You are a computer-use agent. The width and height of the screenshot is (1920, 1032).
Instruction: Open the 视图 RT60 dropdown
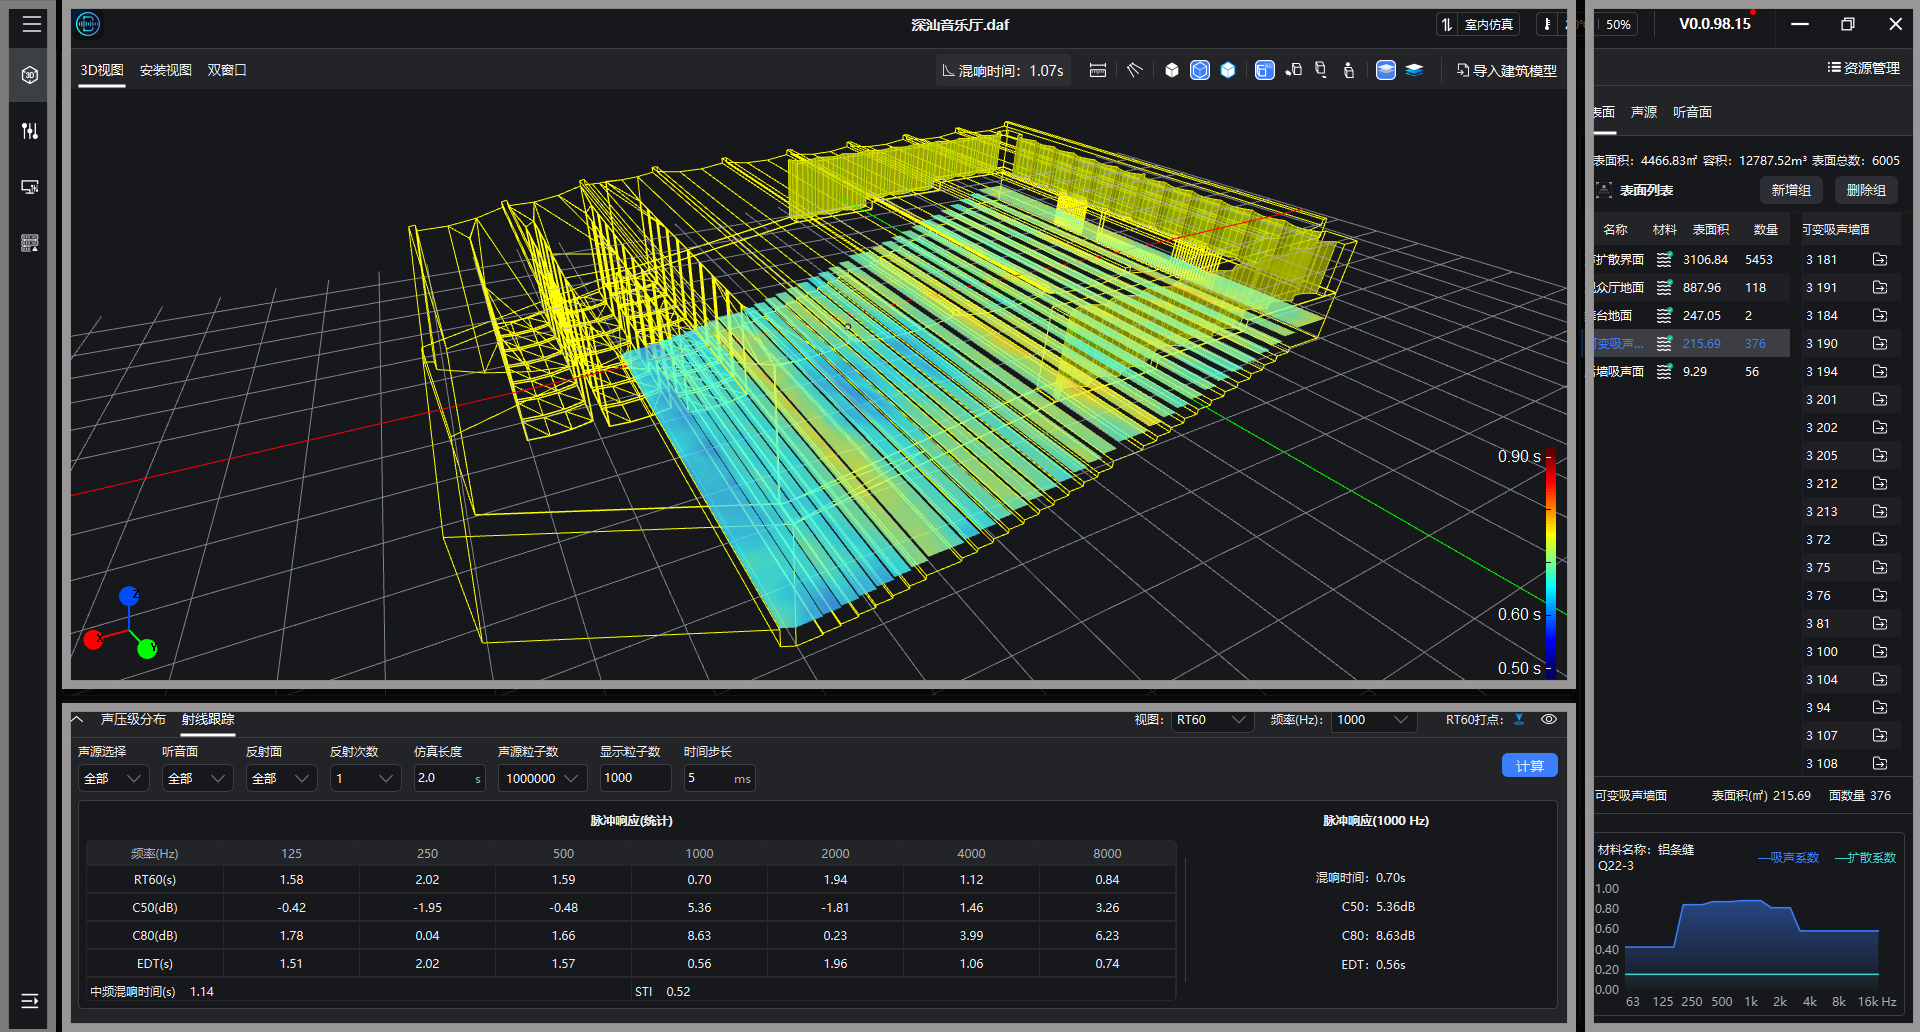tap(1210, 720)
